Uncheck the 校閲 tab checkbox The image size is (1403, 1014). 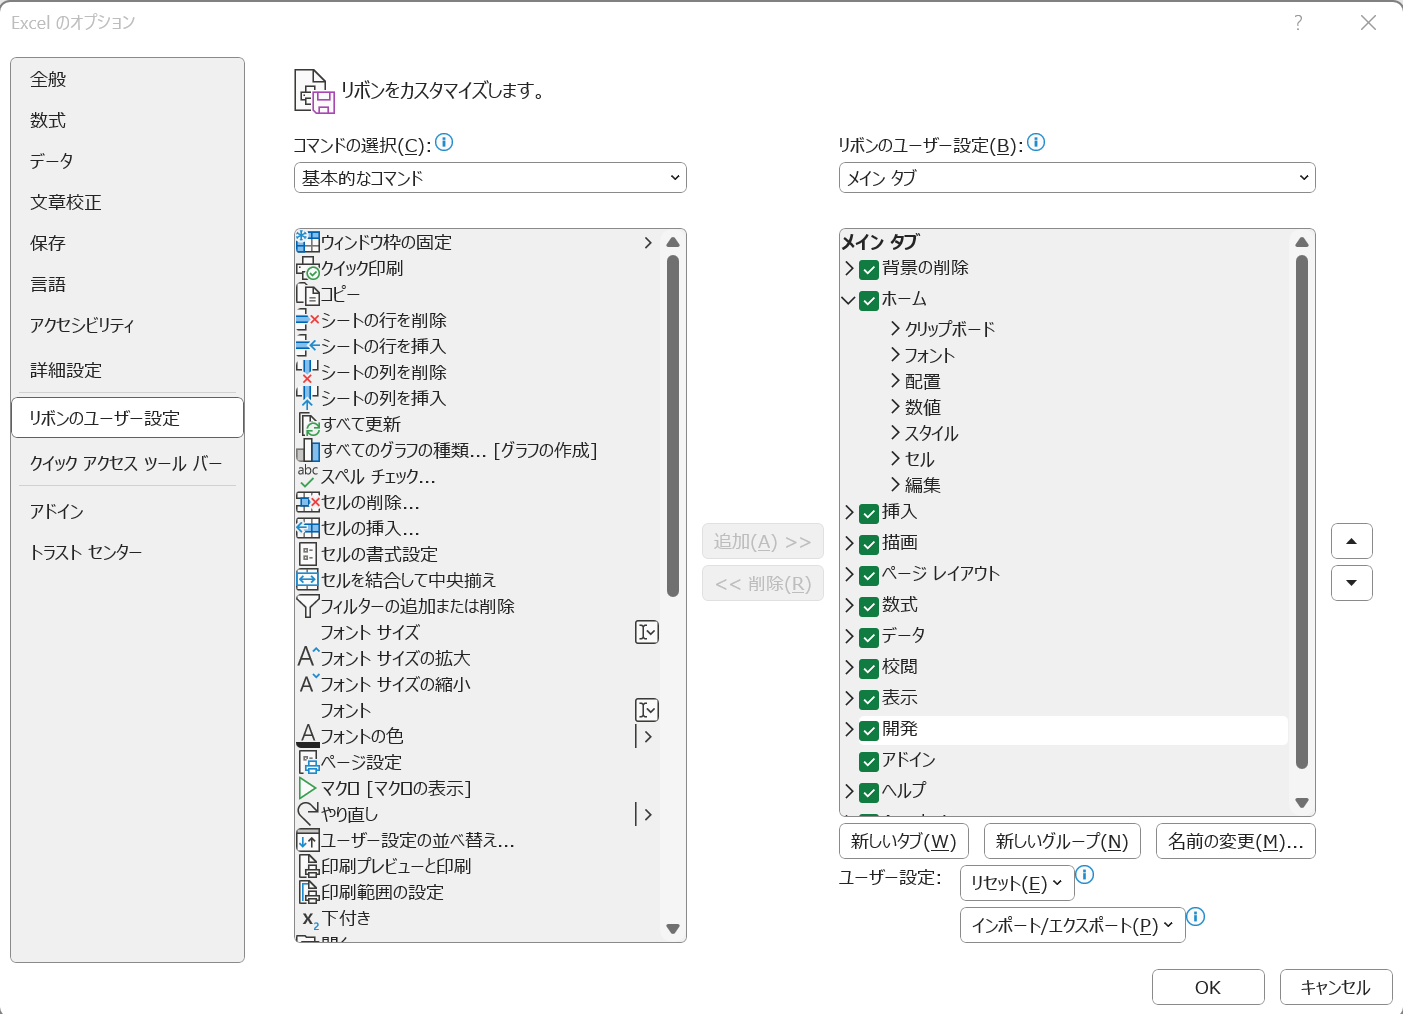(x=869, y=668)
